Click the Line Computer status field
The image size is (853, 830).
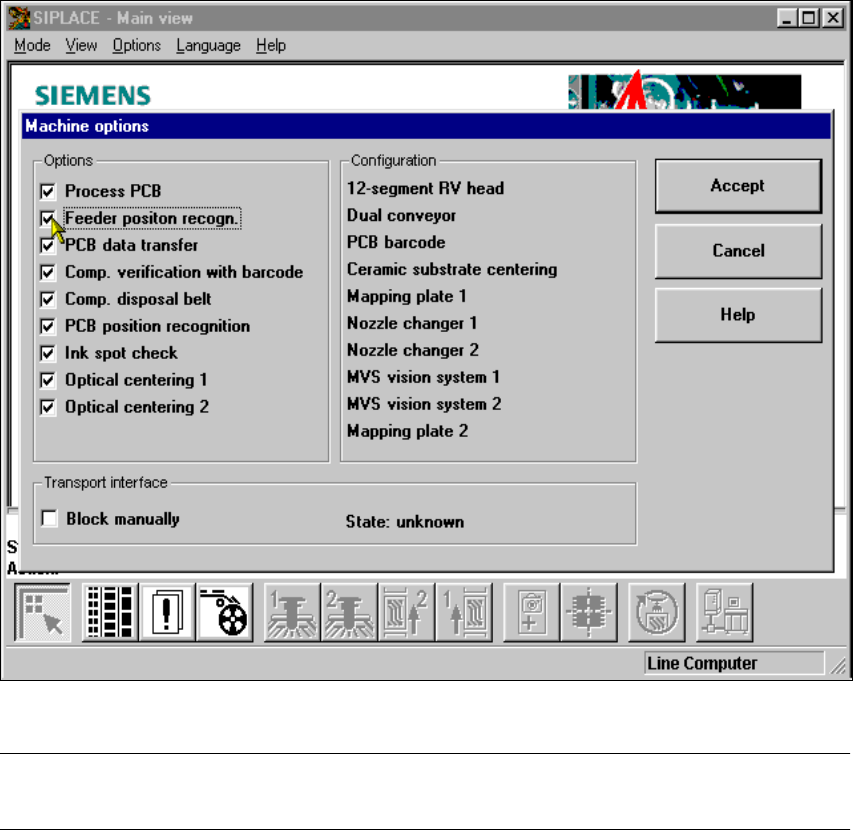pyautogui.click(x=734, y=663)
